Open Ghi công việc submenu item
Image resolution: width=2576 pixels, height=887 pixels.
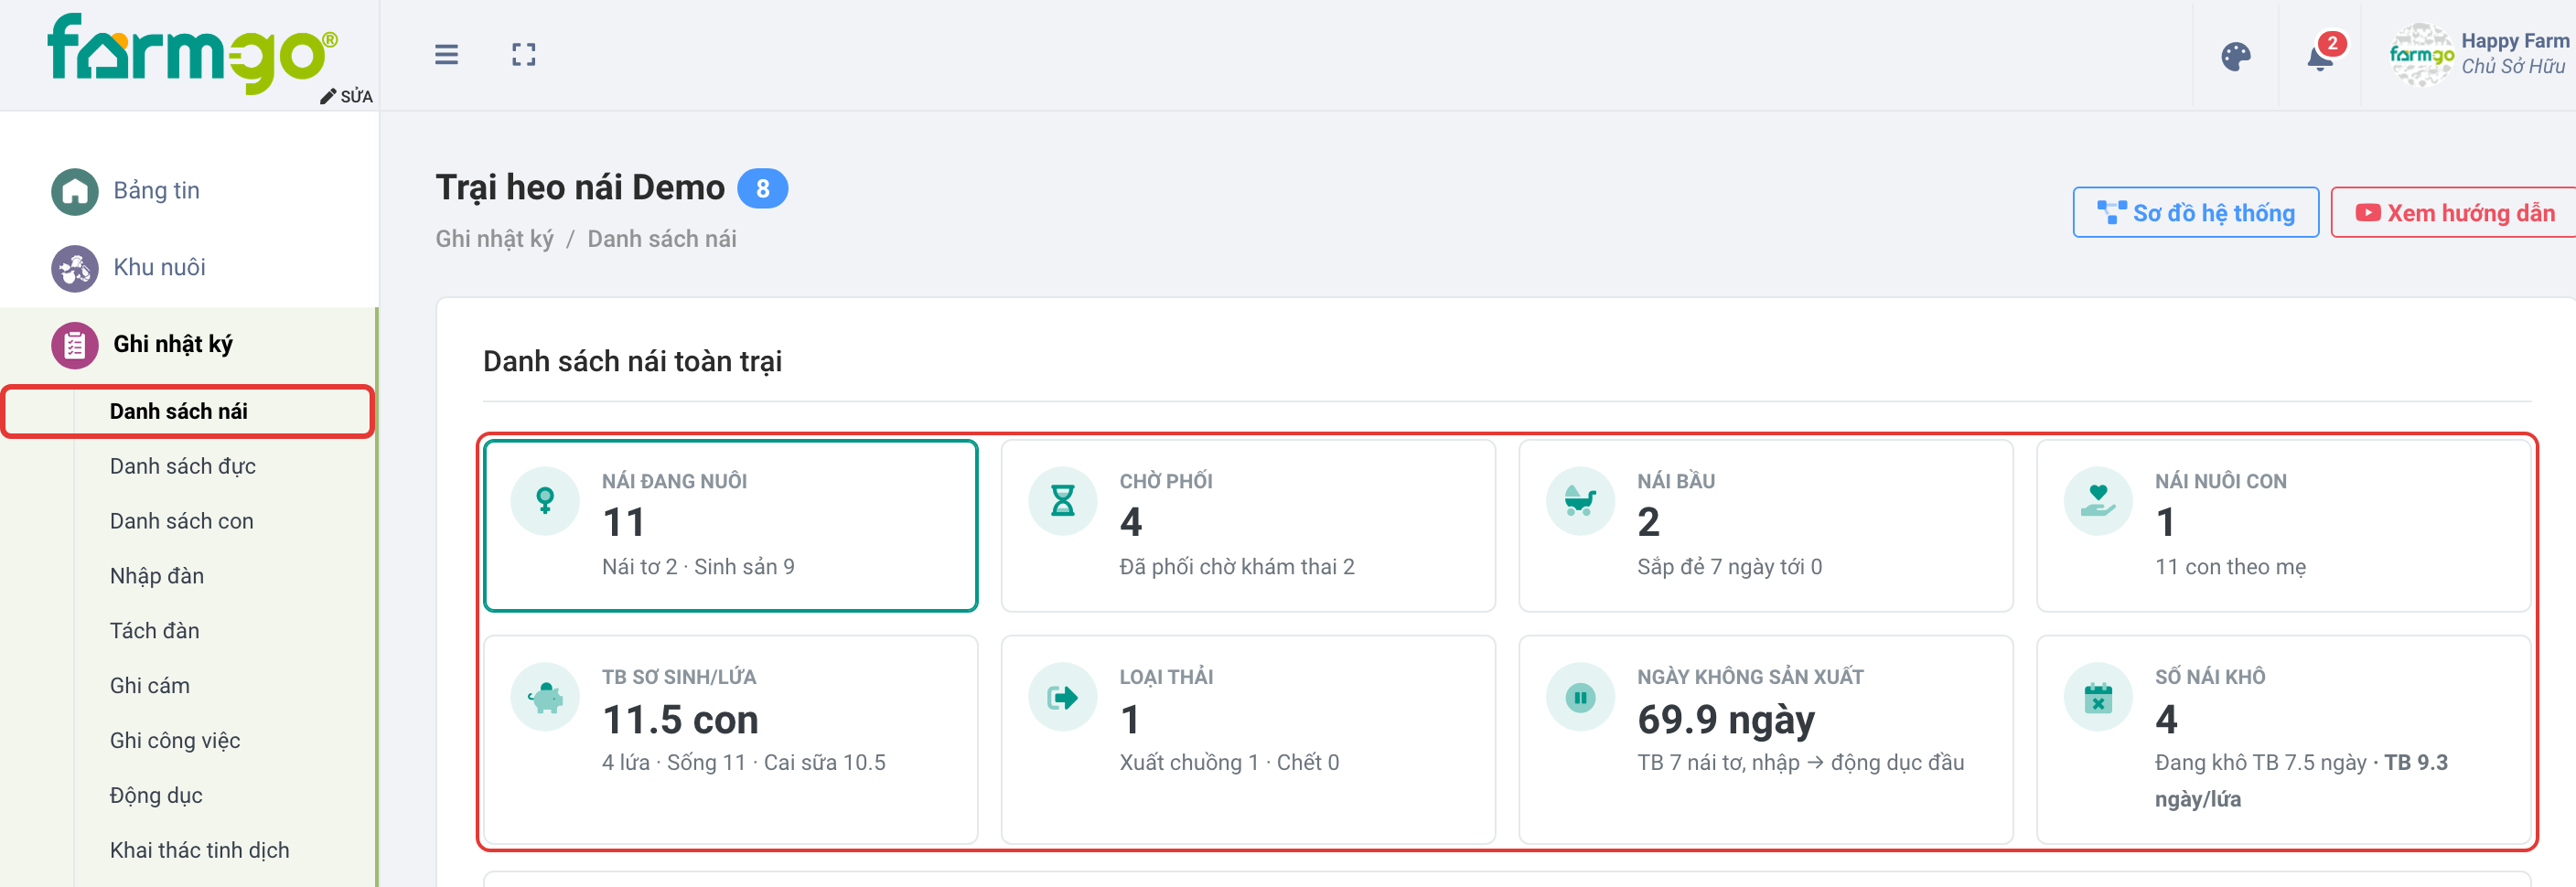point(174,741)
